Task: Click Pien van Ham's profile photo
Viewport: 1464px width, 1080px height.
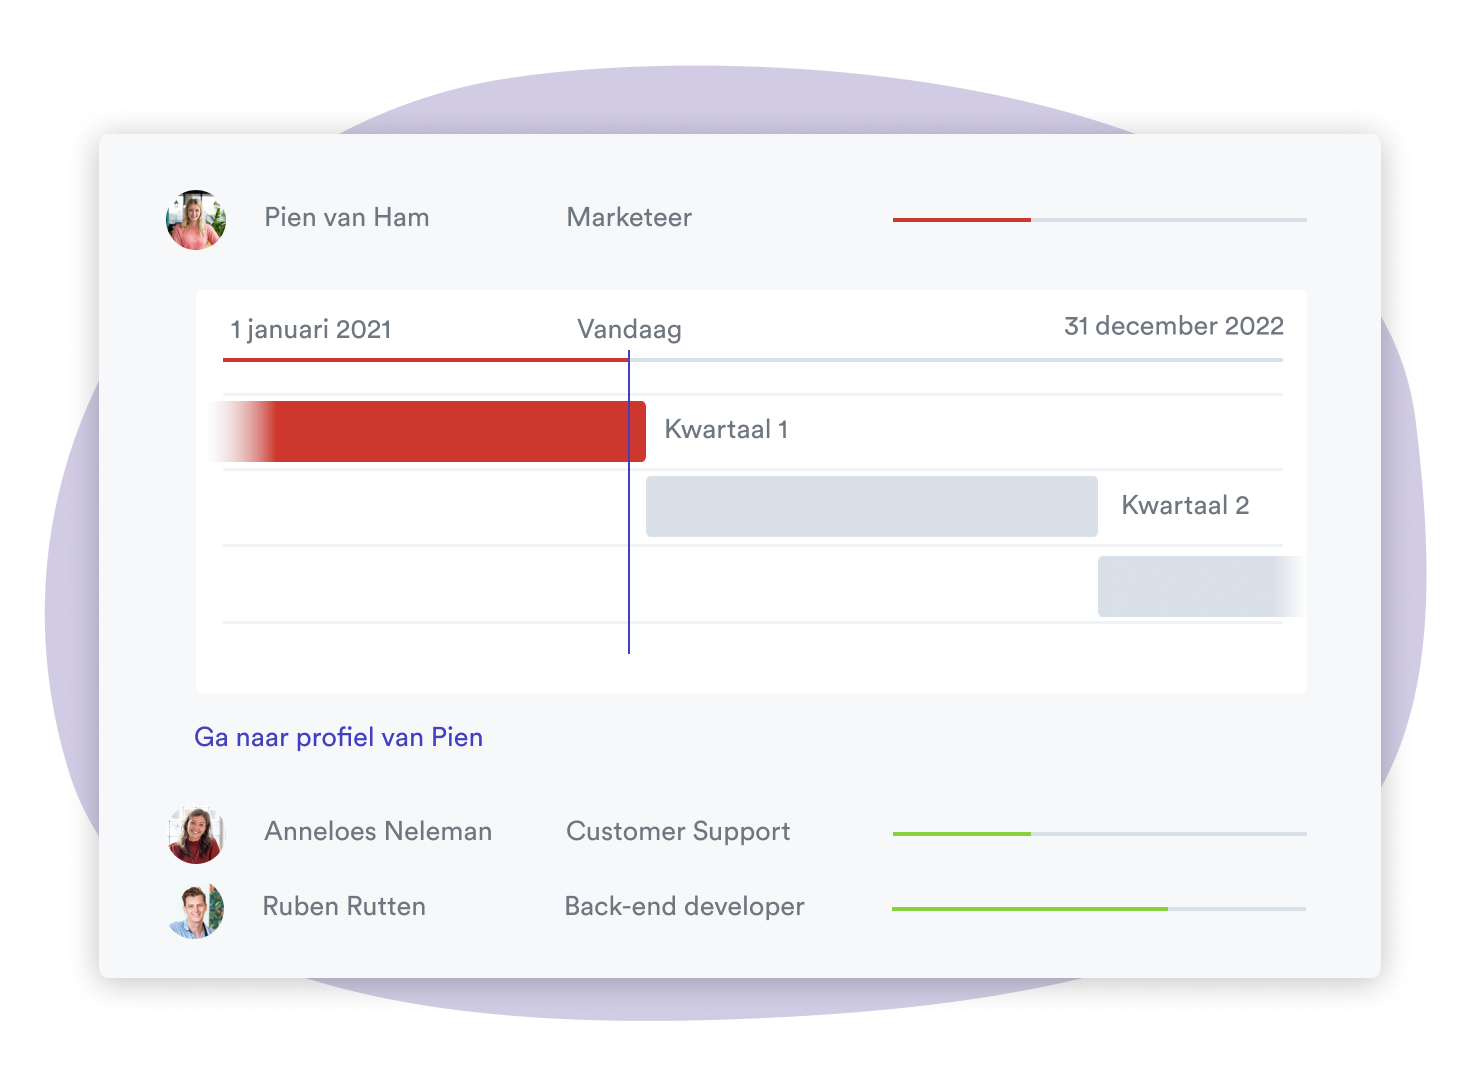Action: point(196,219)
